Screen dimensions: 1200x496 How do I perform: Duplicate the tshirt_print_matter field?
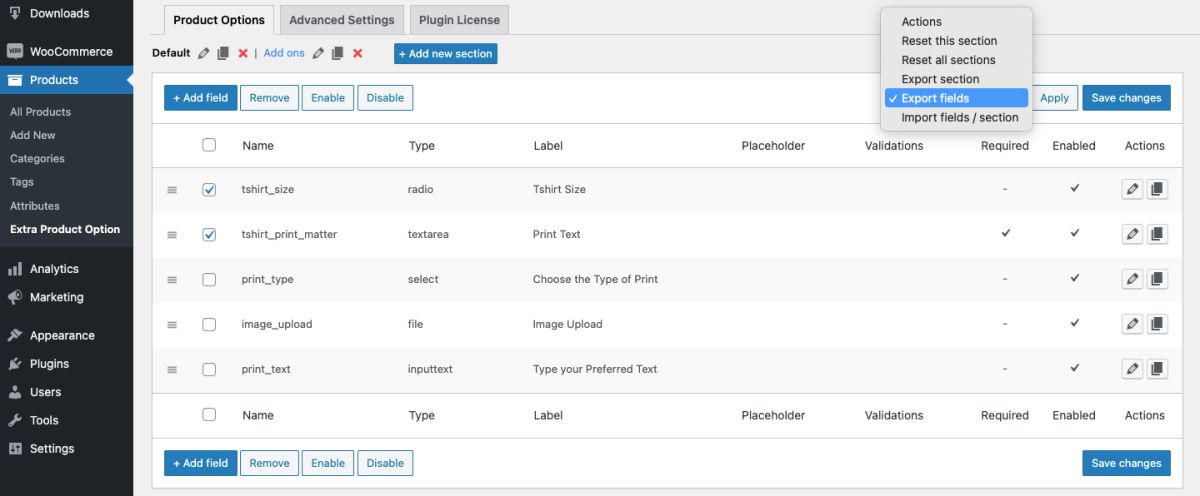click(1157, 234)
